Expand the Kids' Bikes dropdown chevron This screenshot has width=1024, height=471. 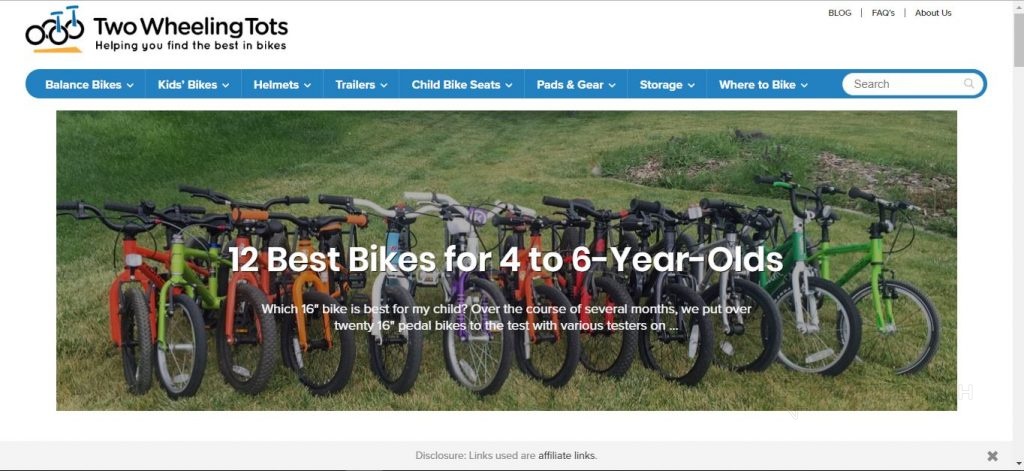coord(225,85)
